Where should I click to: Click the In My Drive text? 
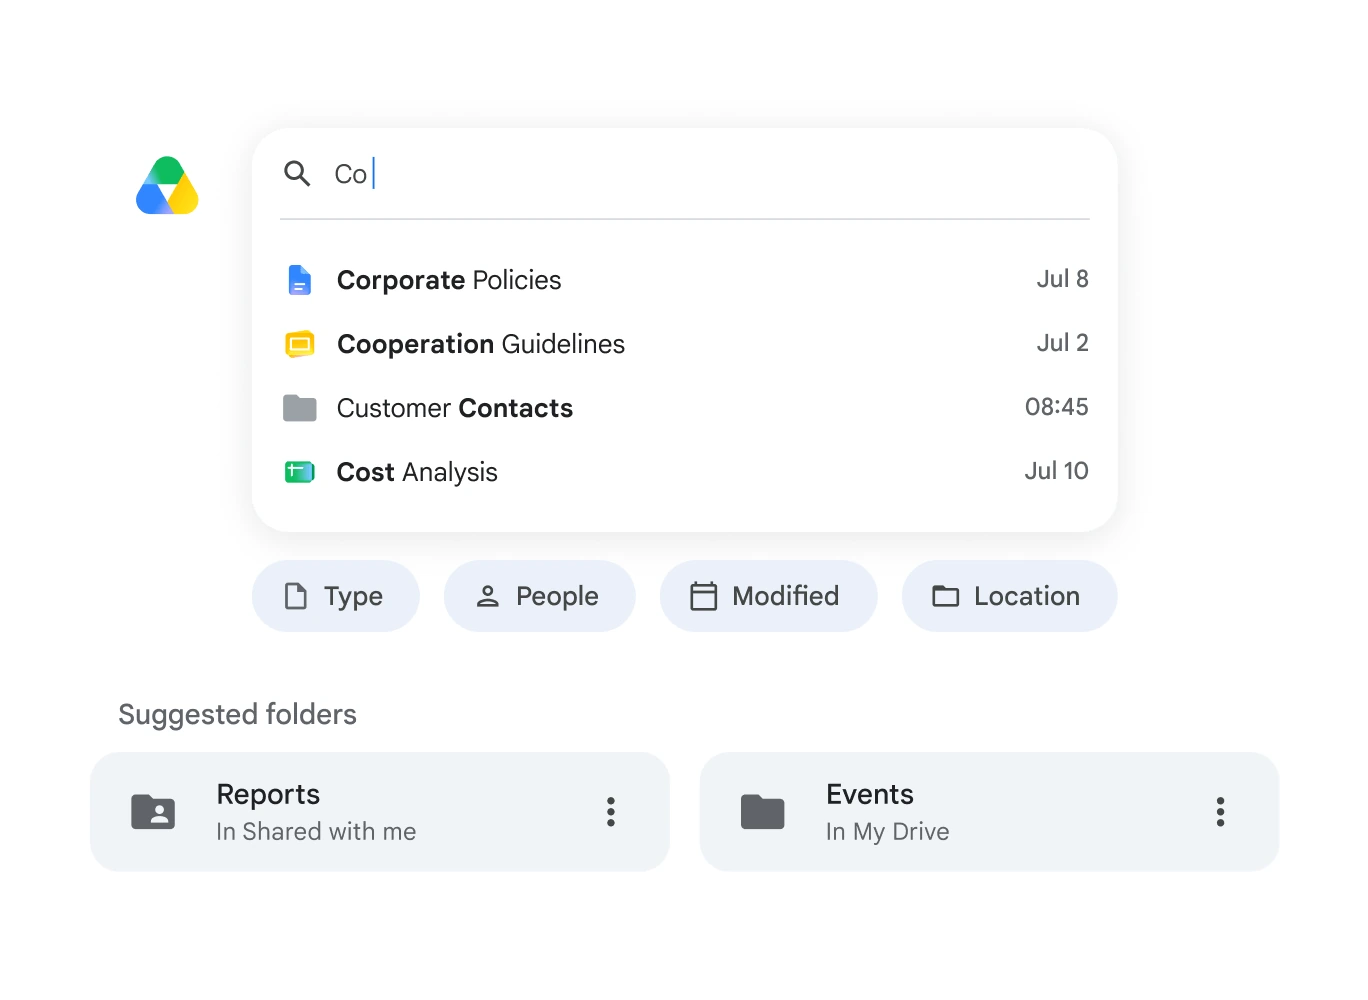click(x=888, y=832)
